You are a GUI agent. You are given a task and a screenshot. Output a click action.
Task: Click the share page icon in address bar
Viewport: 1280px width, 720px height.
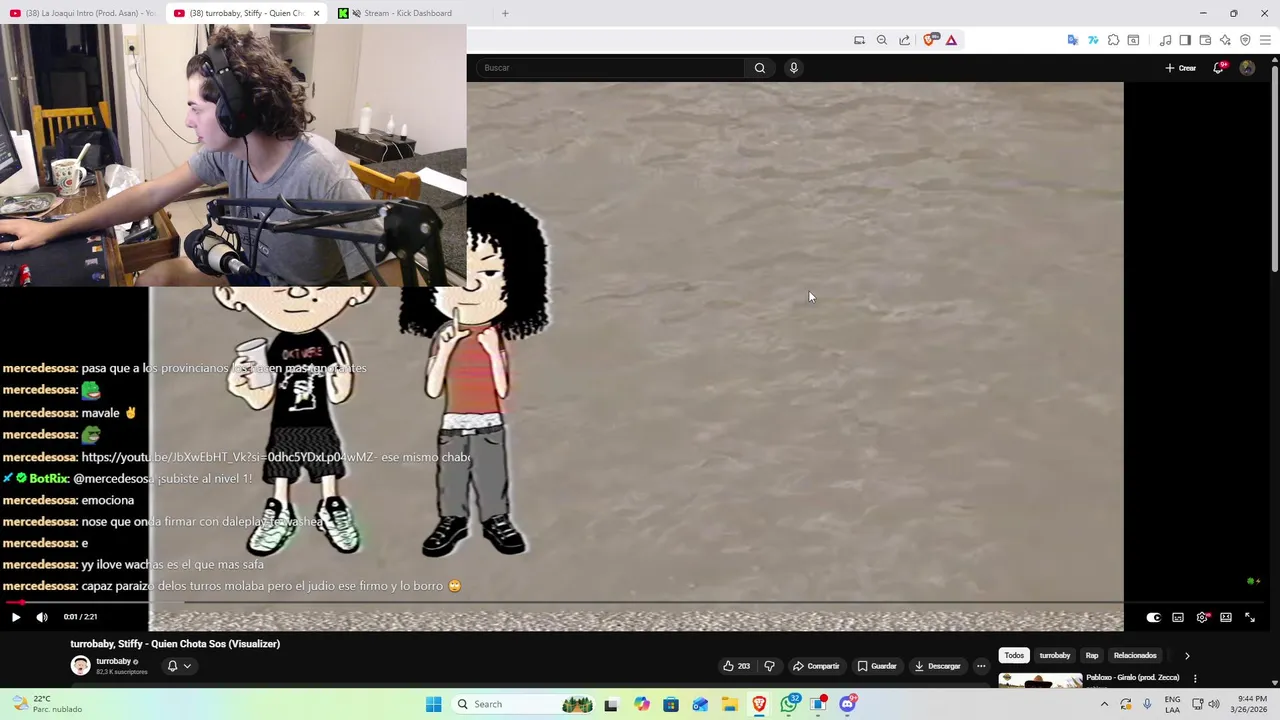pyautogui.click(x=905, y=40)
